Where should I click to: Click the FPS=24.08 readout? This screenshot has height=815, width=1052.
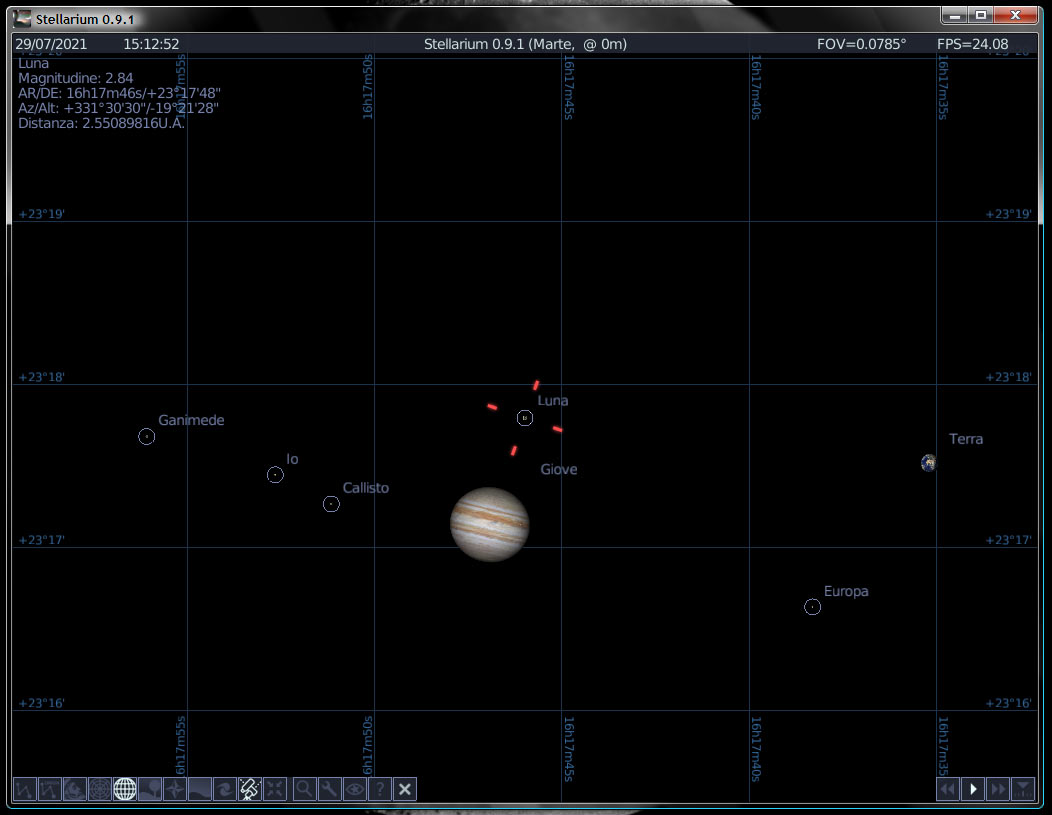point(973,44)
